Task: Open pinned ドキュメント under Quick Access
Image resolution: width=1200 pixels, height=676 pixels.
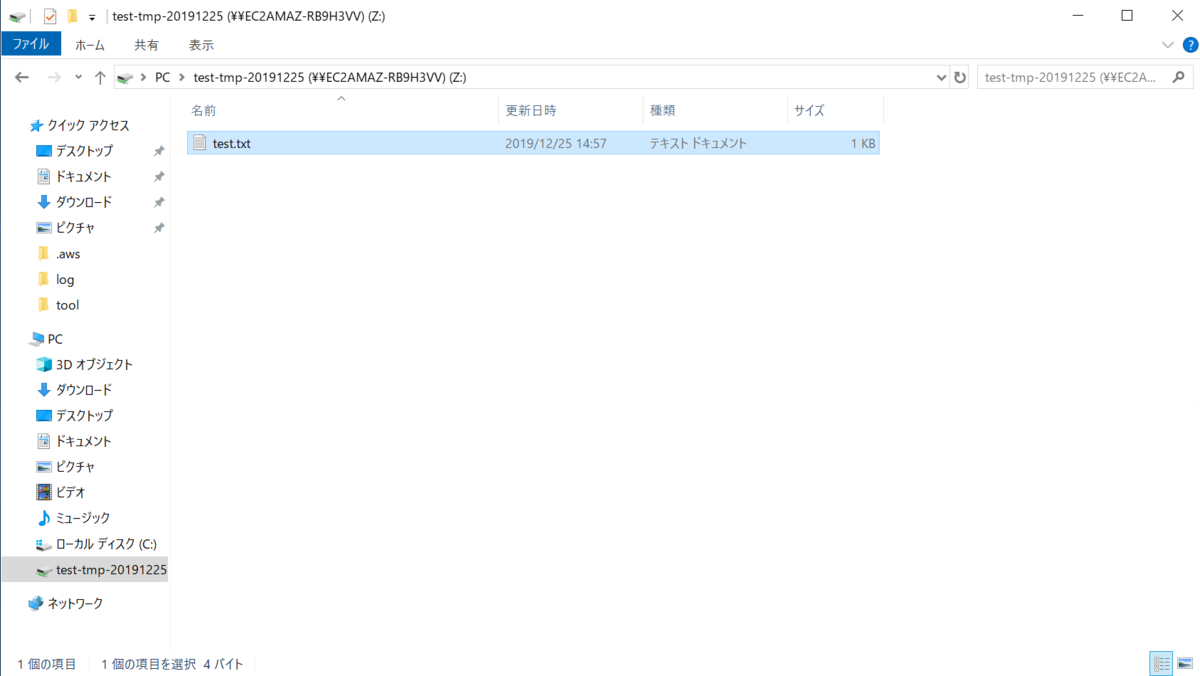Action: coord(83,176)
